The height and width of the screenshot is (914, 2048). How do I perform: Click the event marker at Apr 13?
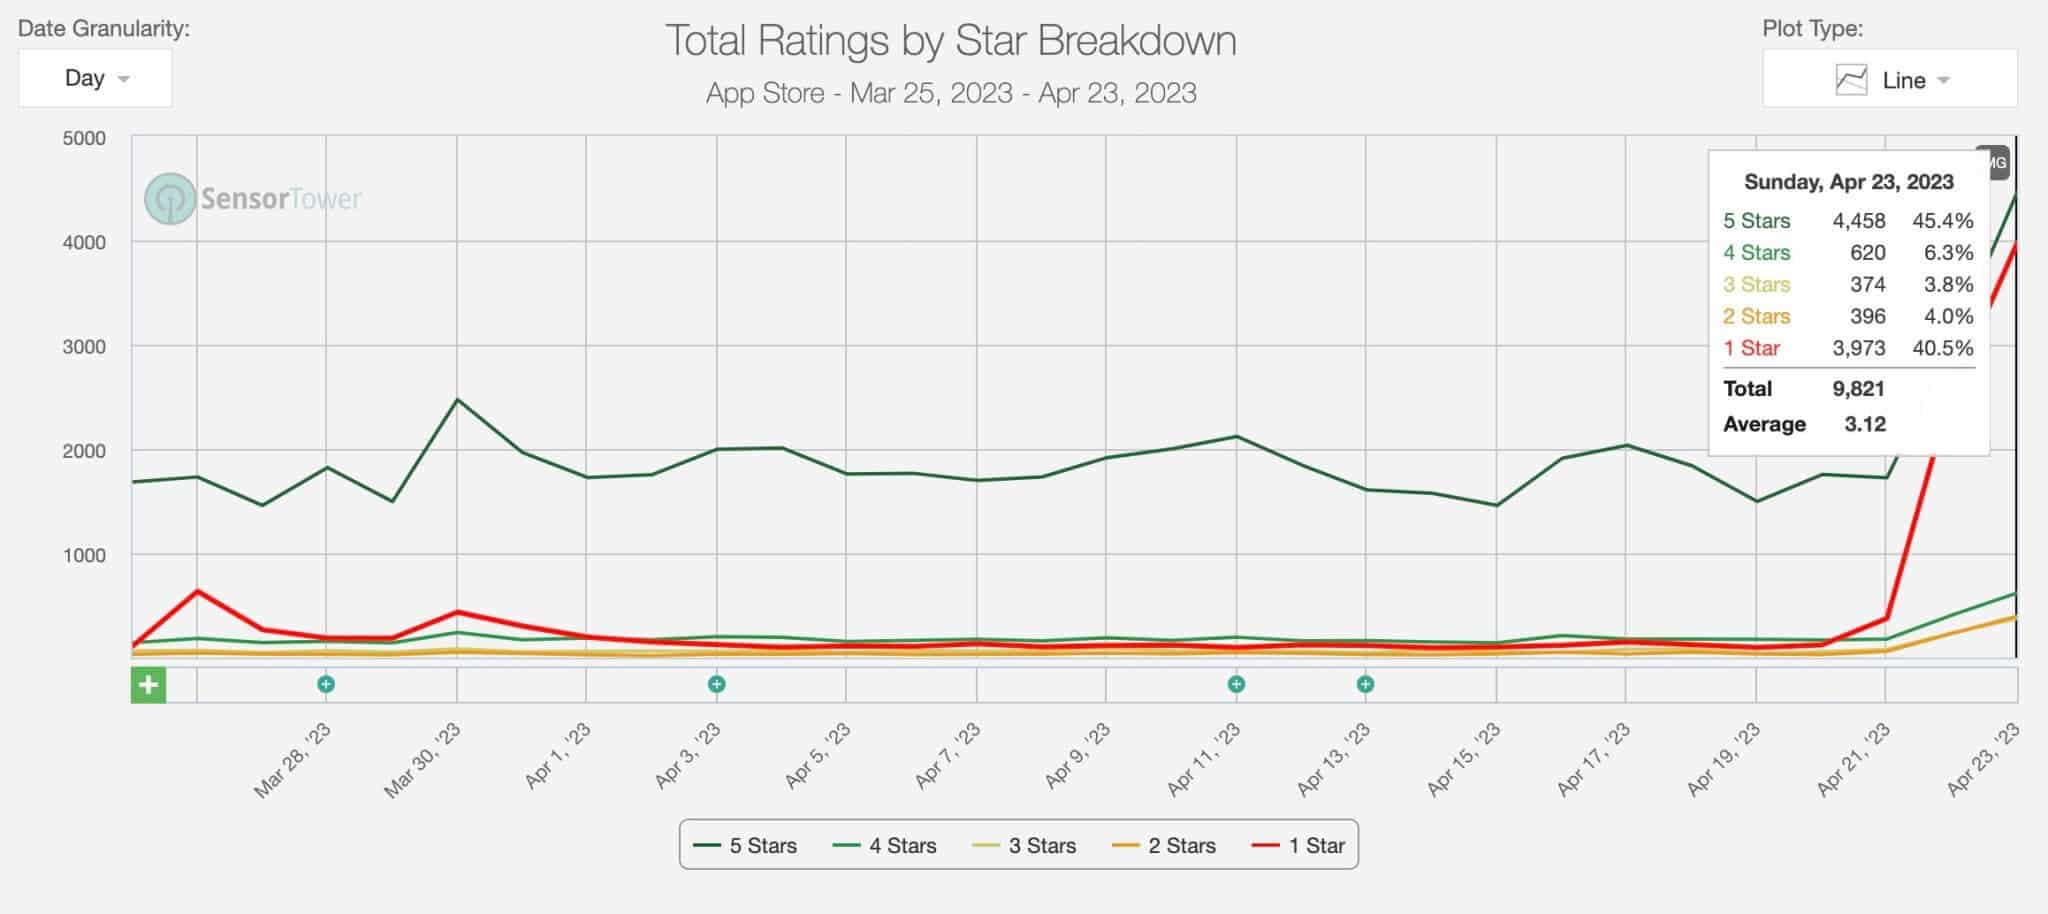pyautogui.click(x=1365, y=684)
